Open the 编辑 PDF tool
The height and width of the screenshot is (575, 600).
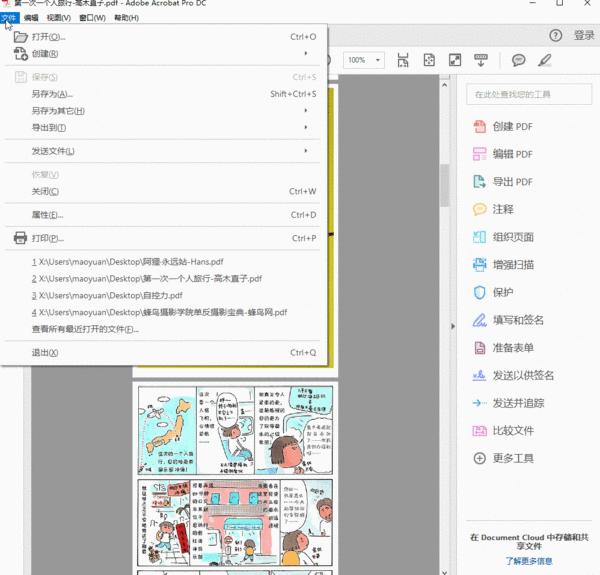pos(503,154)
